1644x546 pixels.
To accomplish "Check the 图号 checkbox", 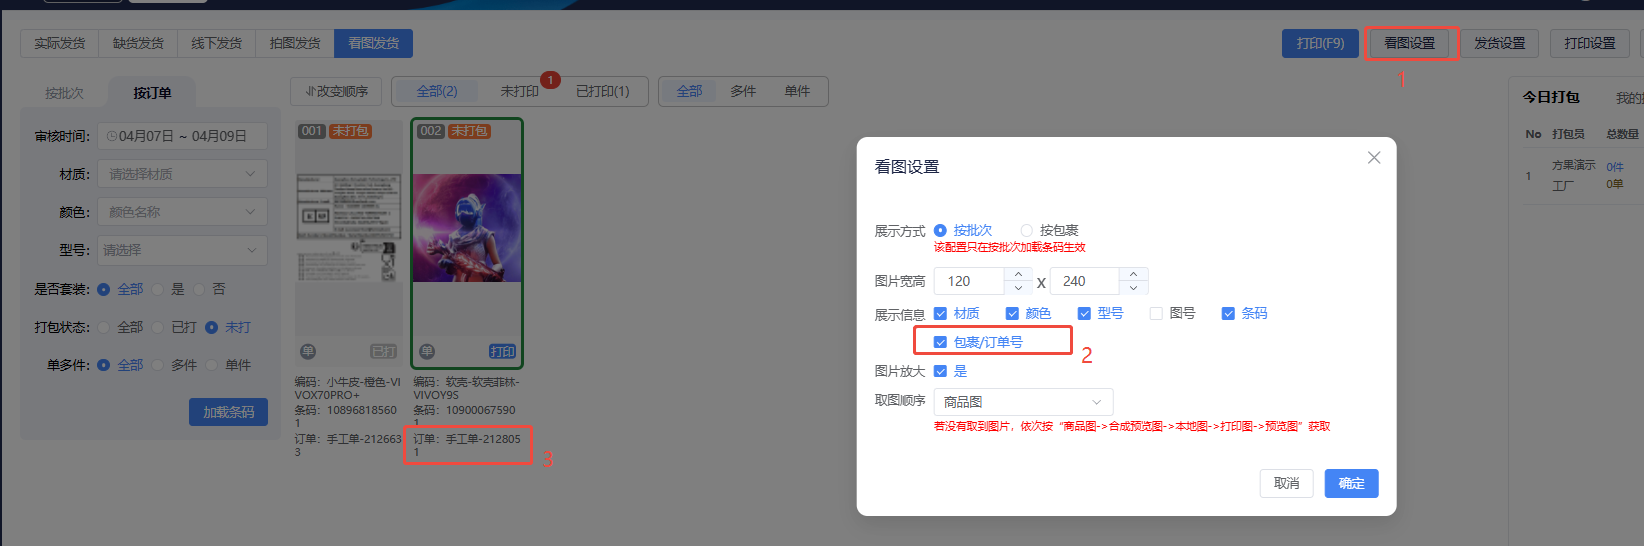I will [x=1156, y=314].
